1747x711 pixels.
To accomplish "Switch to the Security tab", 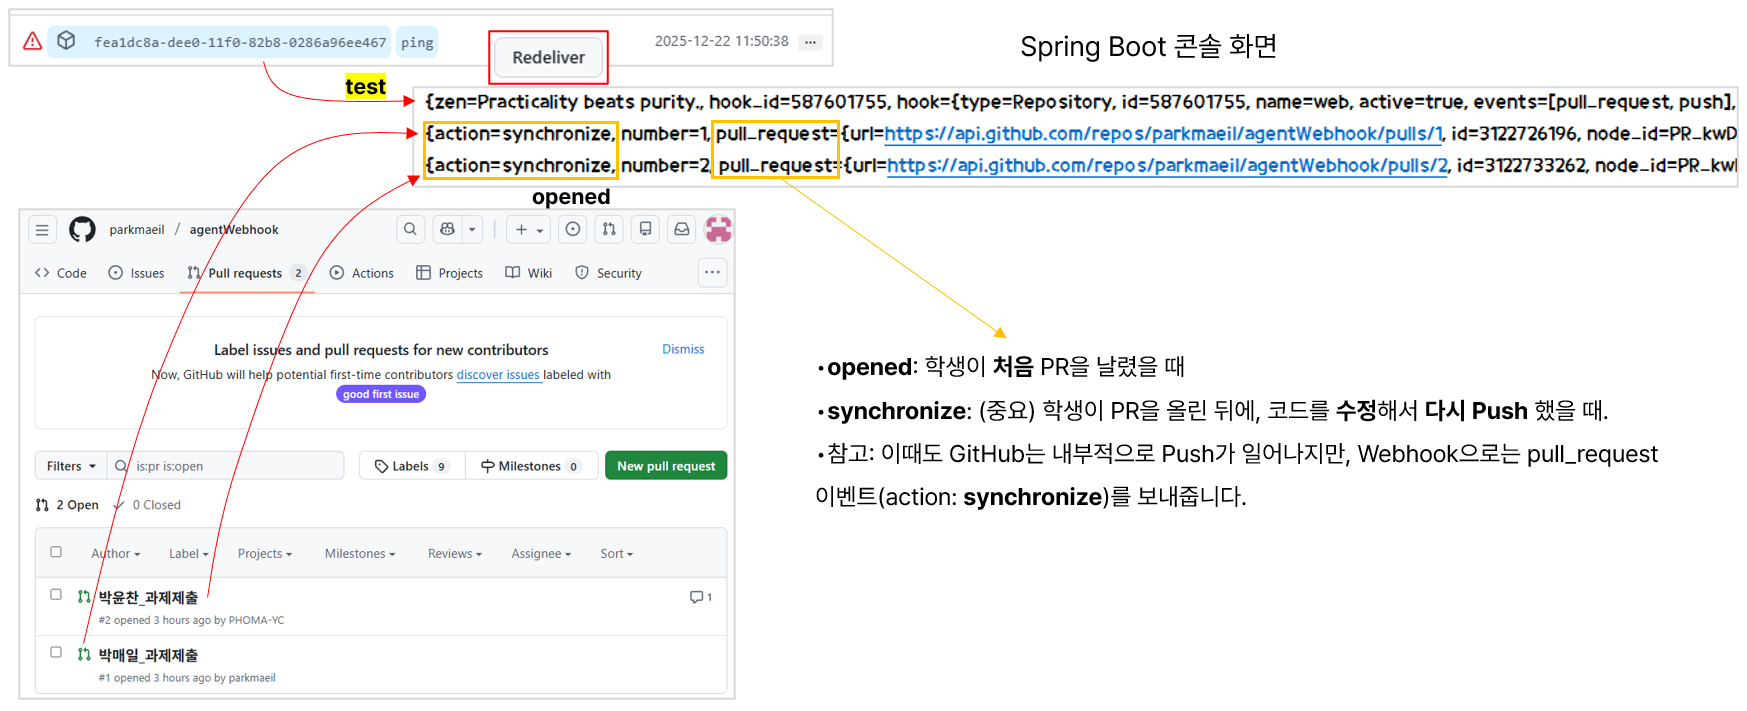I will click(x=609, y=273).
